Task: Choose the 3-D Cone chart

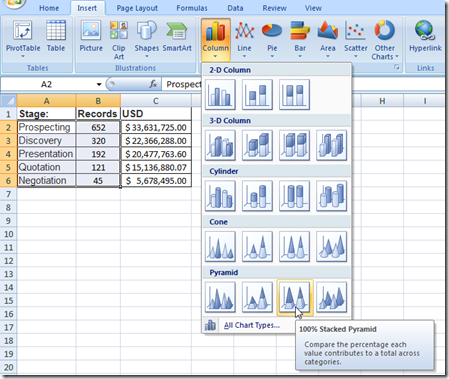Action: click(x=331, y=247)
